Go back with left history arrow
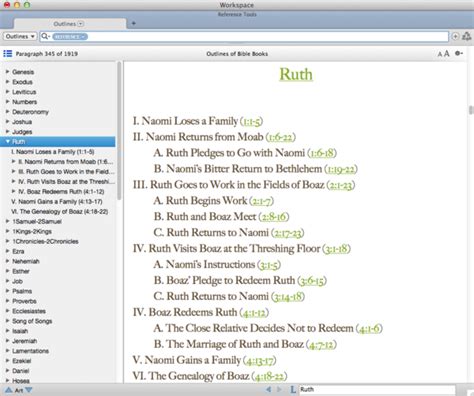This screenshot has width=474, height=396. pyautogui.click(x=269, y=389)
